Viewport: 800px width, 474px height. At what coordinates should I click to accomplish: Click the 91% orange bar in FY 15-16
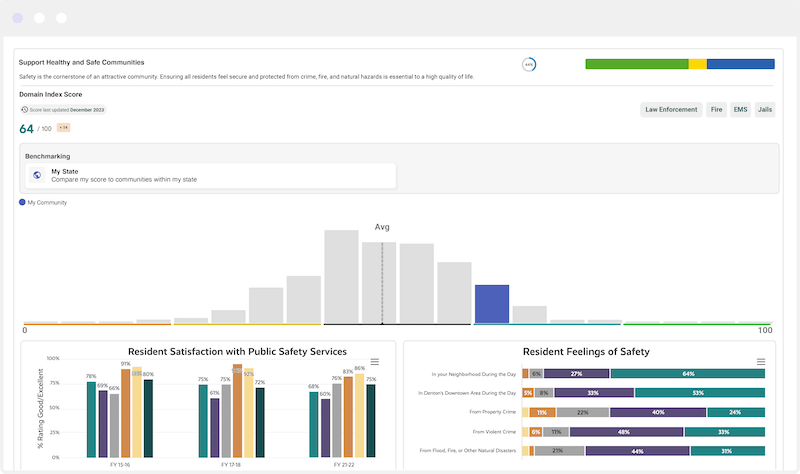[126, 413]
